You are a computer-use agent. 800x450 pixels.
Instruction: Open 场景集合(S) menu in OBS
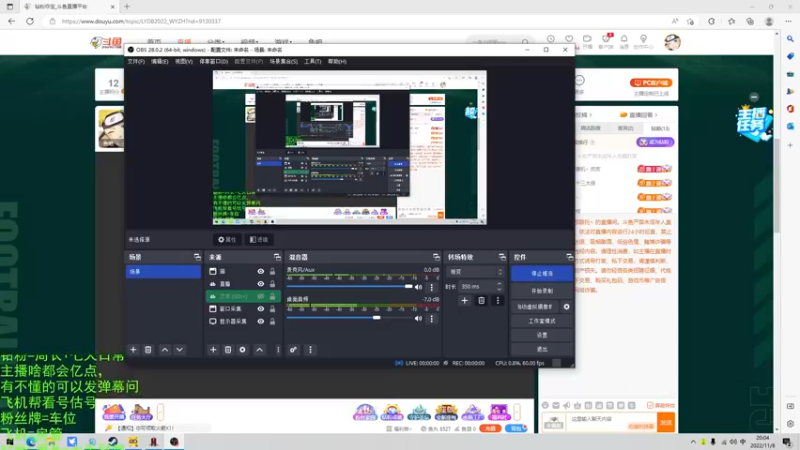tap(283, 61)
